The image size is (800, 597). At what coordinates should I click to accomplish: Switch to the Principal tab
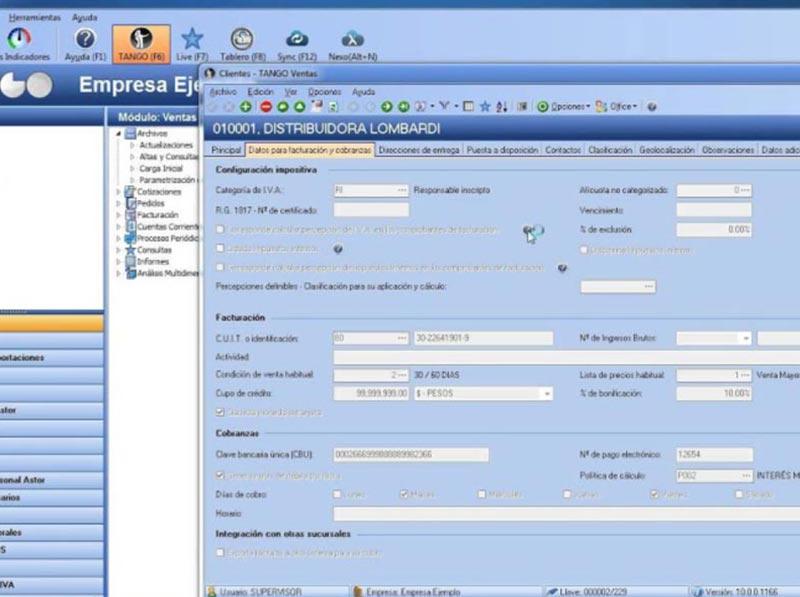tap(226, 150)
